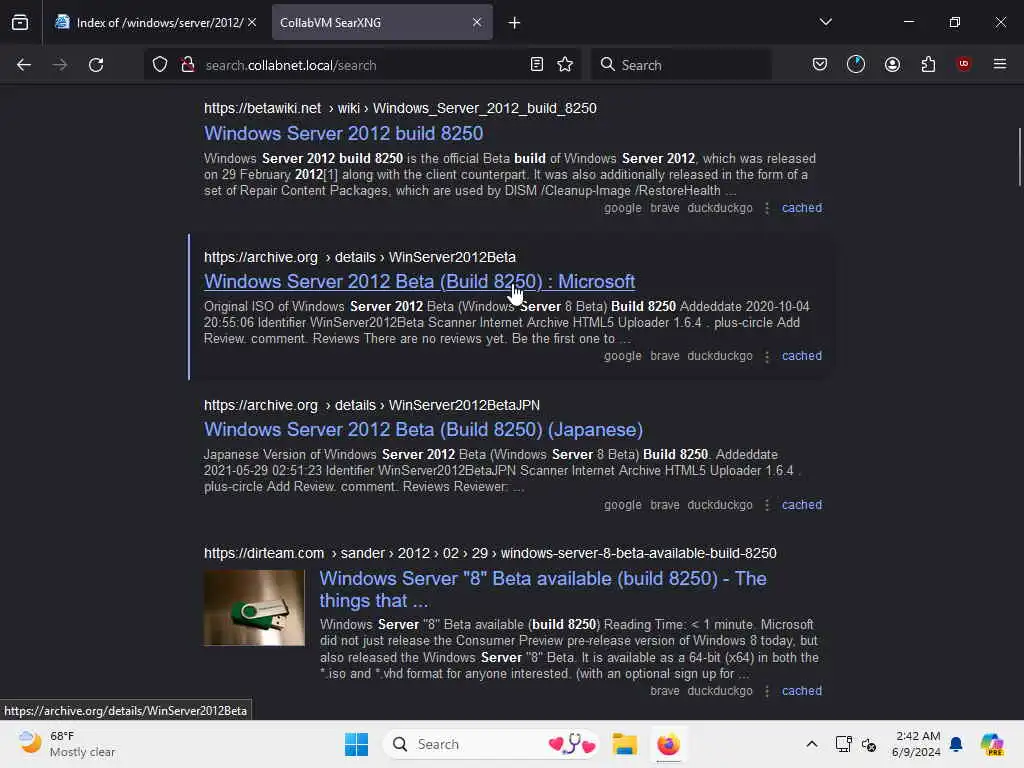Launch Copilot preview from the taskbar
The height and width of the screenshot is (768, 1024).
click(992, 744)
